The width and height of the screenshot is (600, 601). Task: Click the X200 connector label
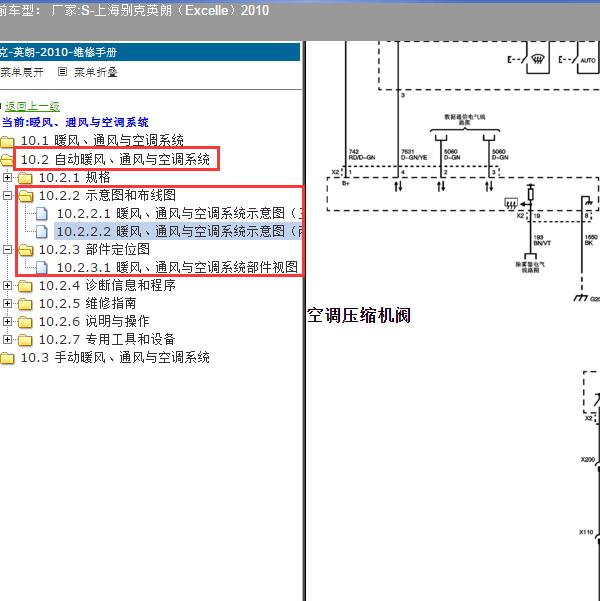[587, 459]
